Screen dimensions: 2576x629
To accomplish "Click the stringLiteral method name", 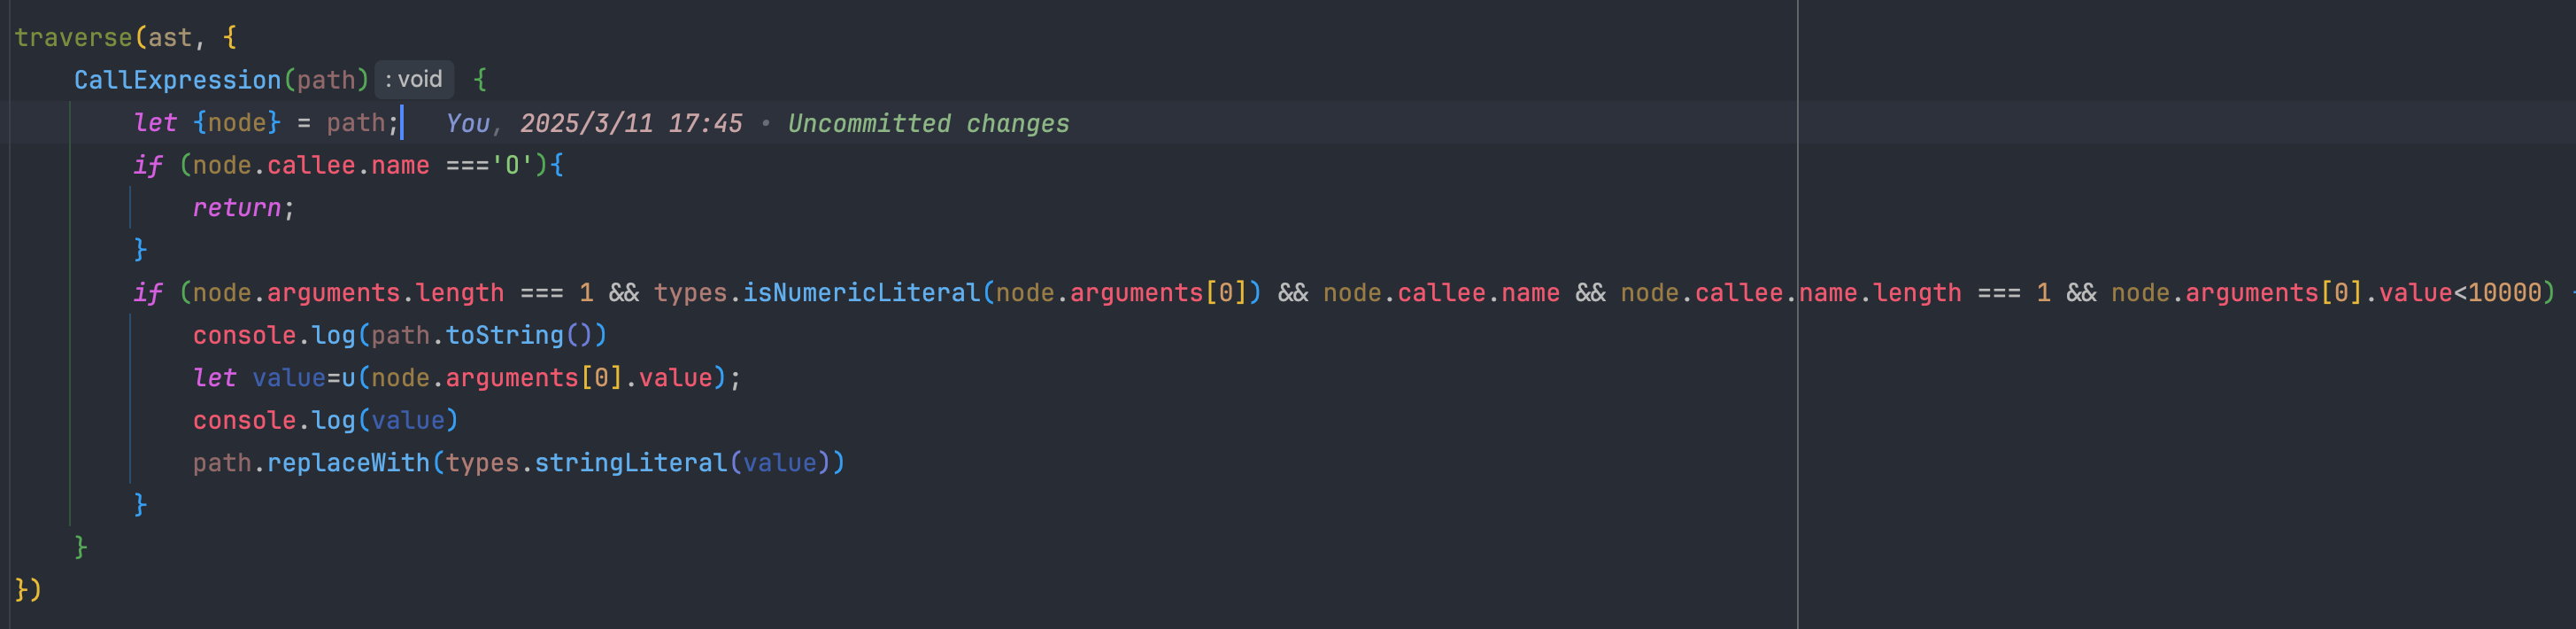I will tap(630, 463).
